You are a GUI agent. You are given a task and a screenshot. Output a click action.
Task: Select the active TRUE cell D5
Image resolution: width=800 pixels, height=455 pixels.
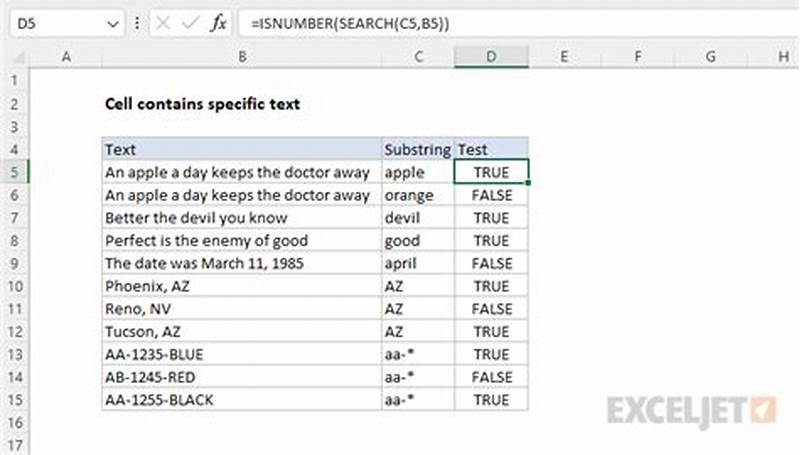tap(491, 172)
